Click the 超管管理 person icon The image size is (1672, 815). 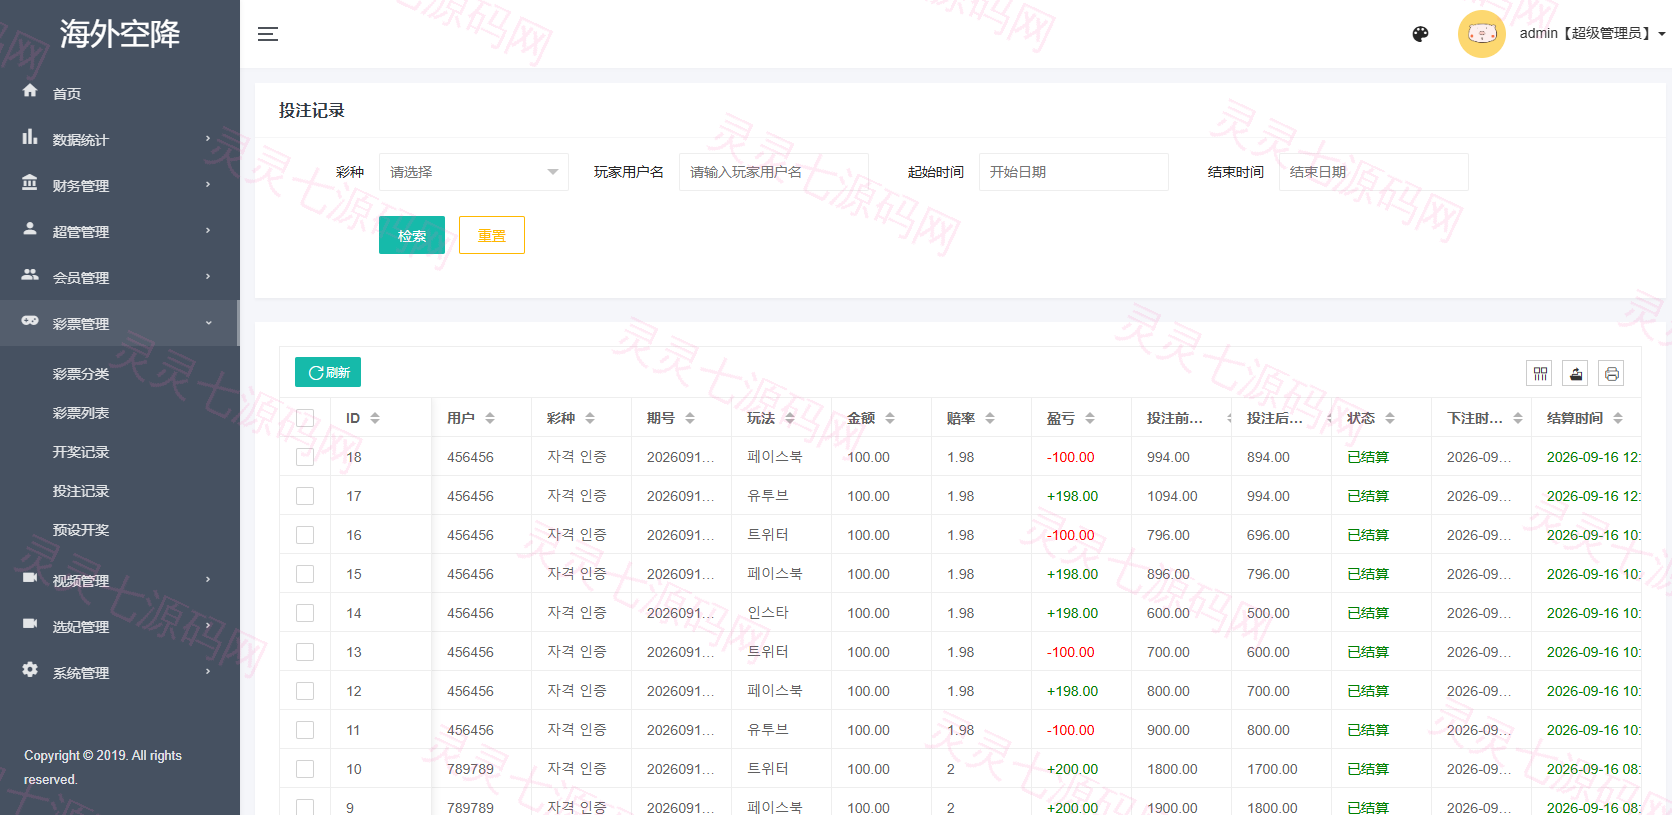[x=30, y=229]
